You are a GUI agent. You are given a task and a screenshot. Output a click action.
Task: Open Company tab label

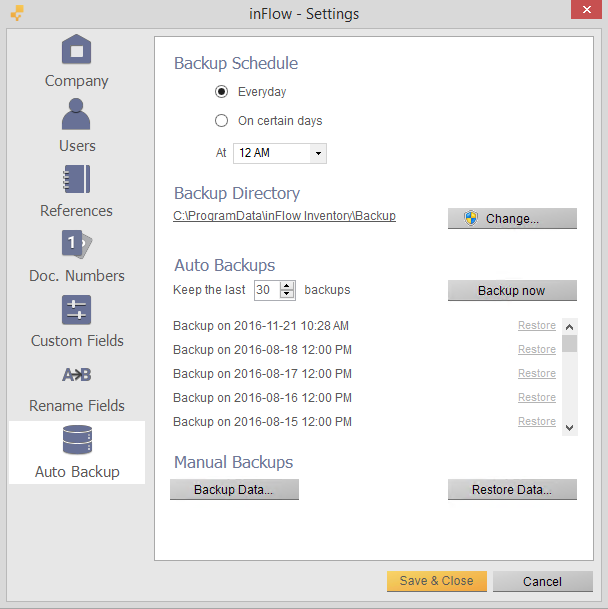77,81
